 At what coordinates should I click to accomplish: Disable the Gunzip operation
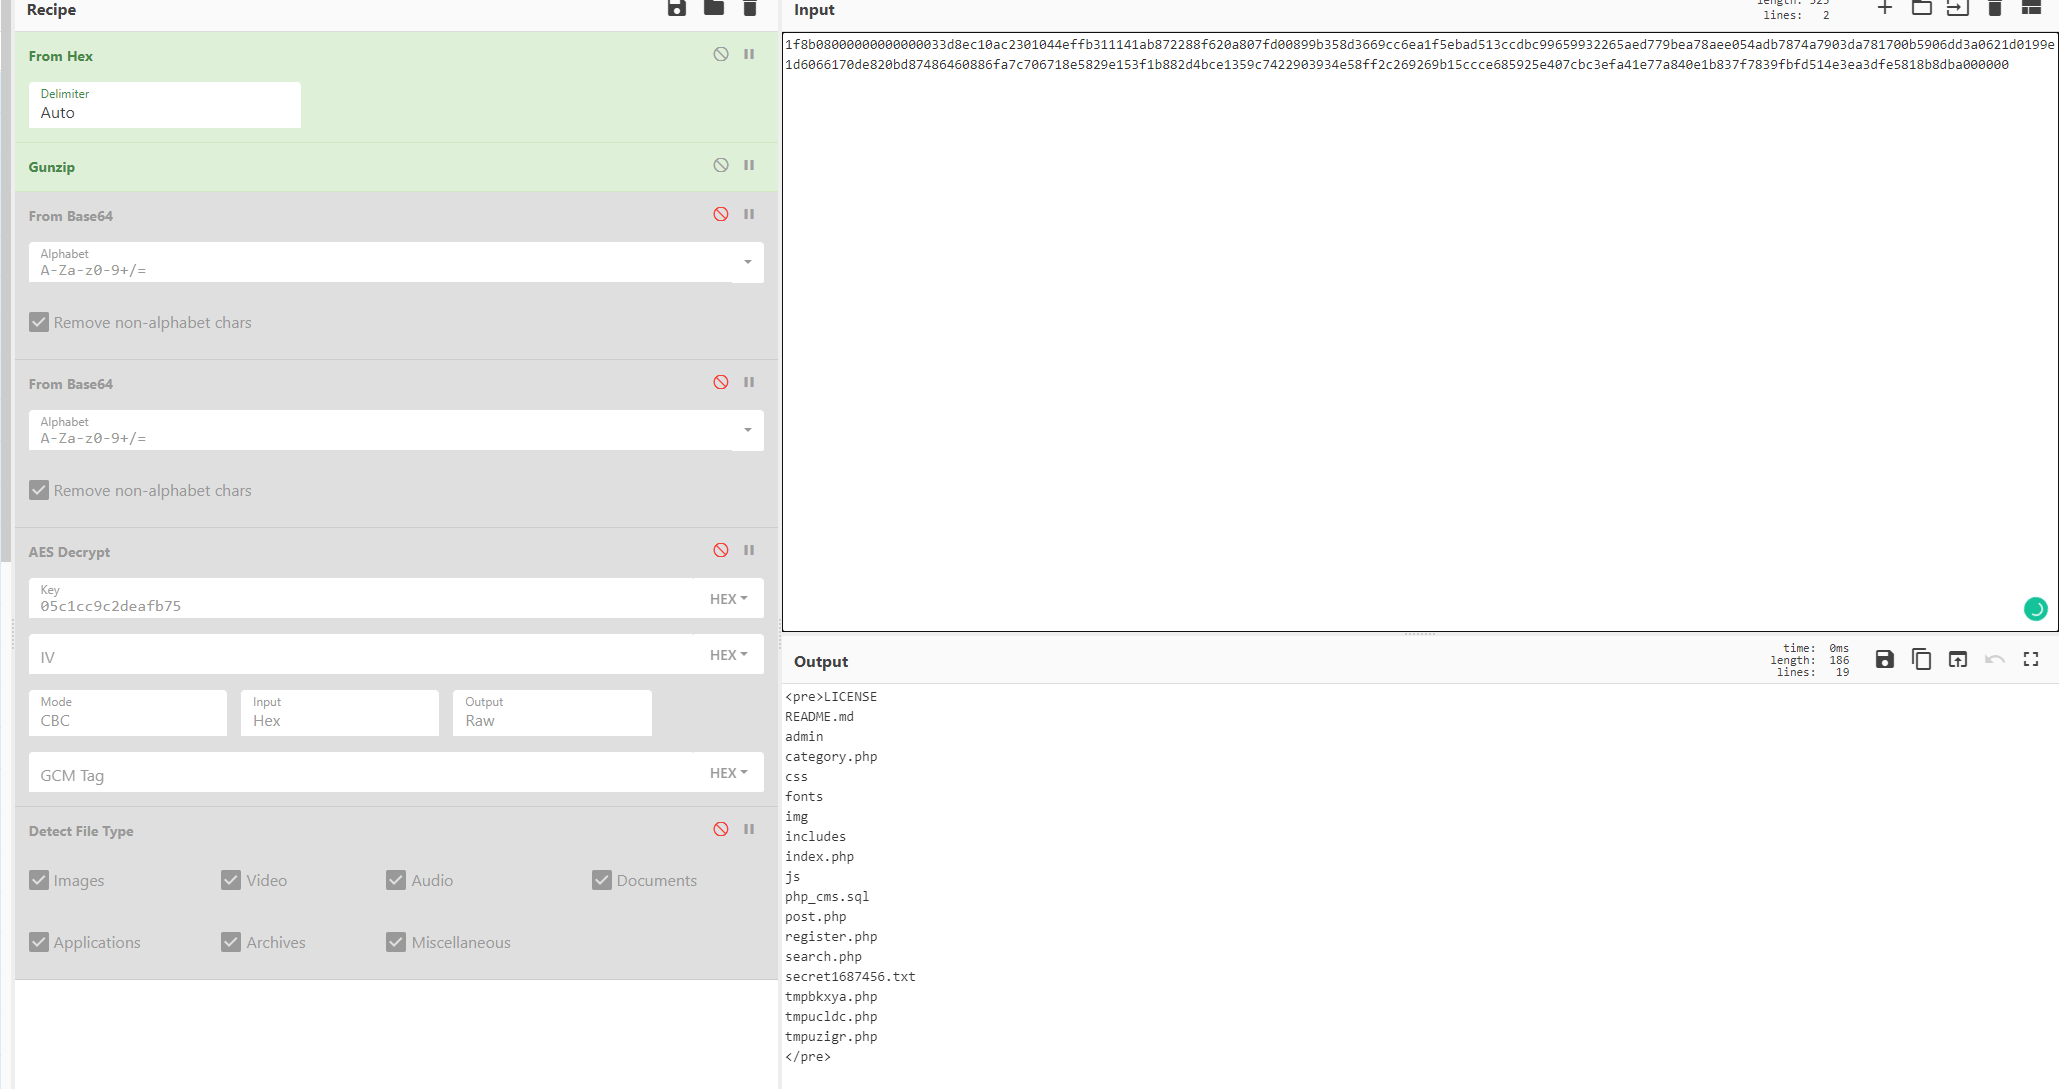pyautogui.click(x=720, y=166)
